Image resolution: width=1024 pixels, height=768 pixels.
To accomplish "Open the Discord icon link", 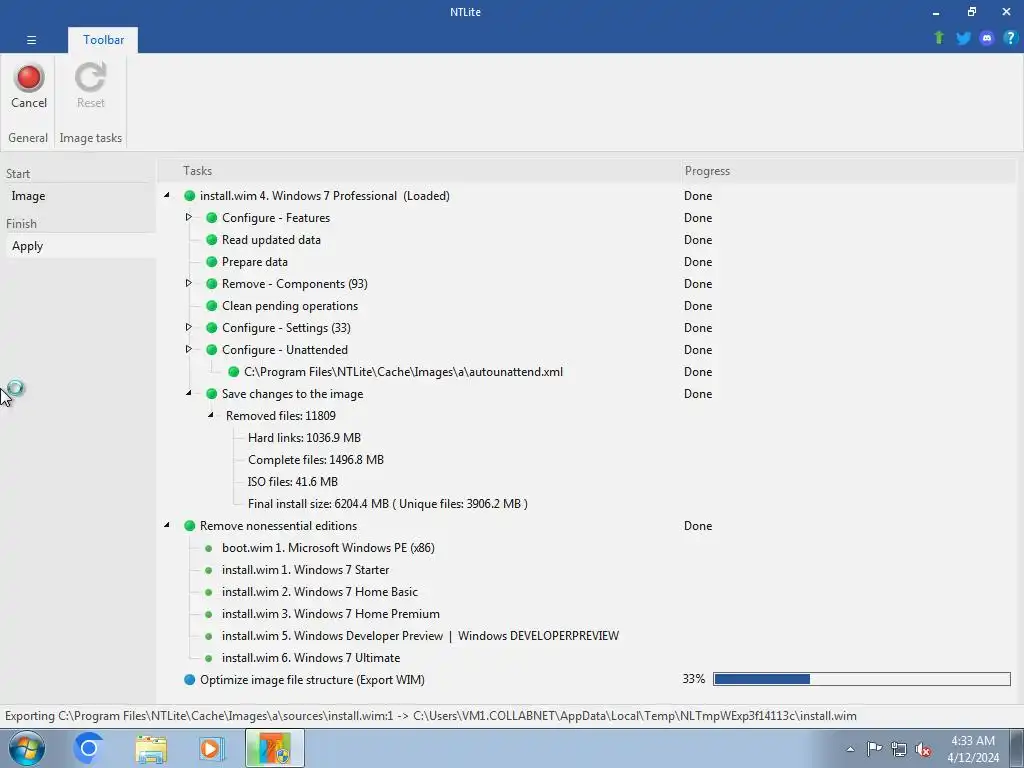I will (987, 38).
